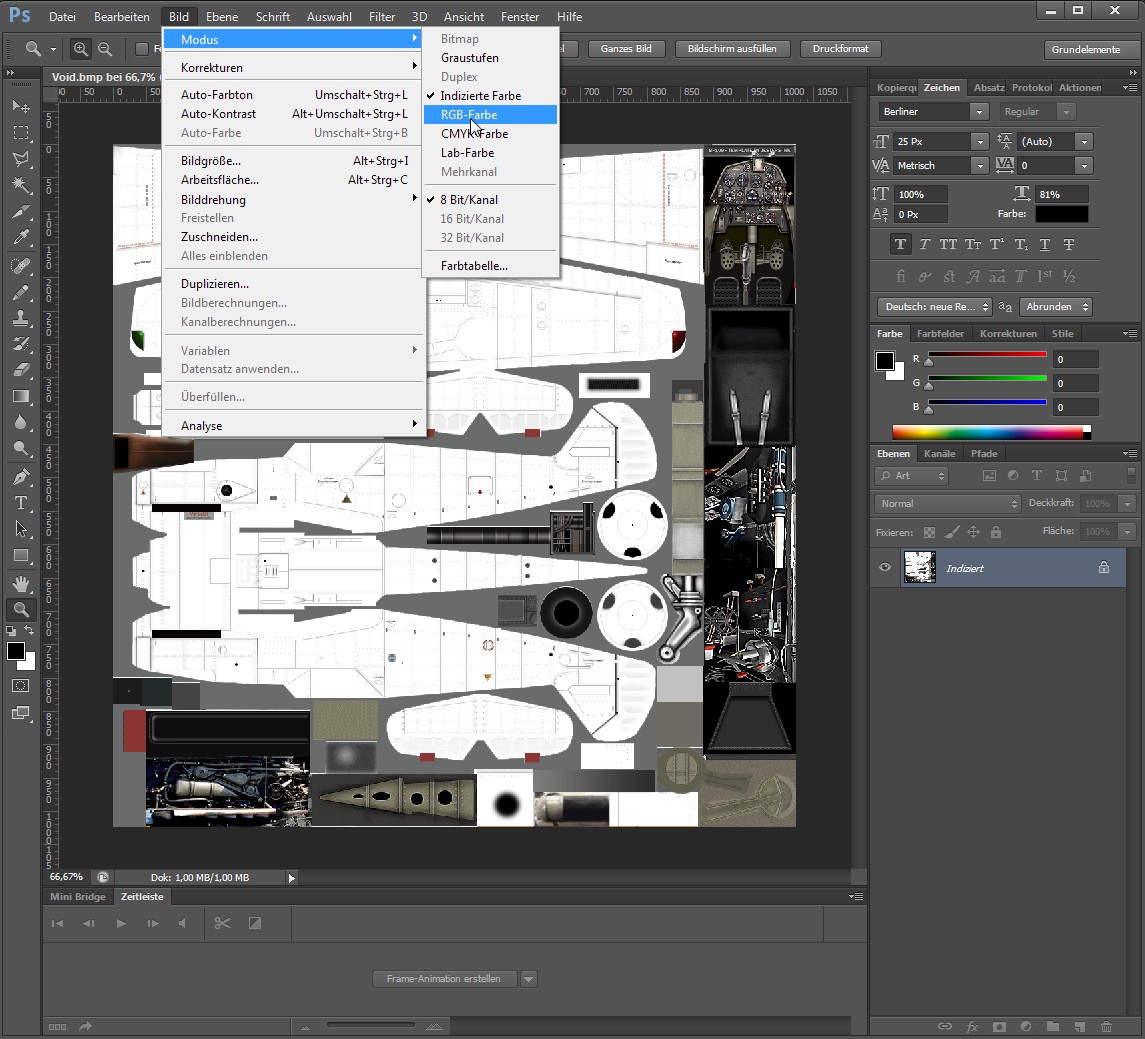This screenshot has height=1039, width=1145.
Task: Choose RGB-Farbe from the Modus submenu
Action: [469, 115]
